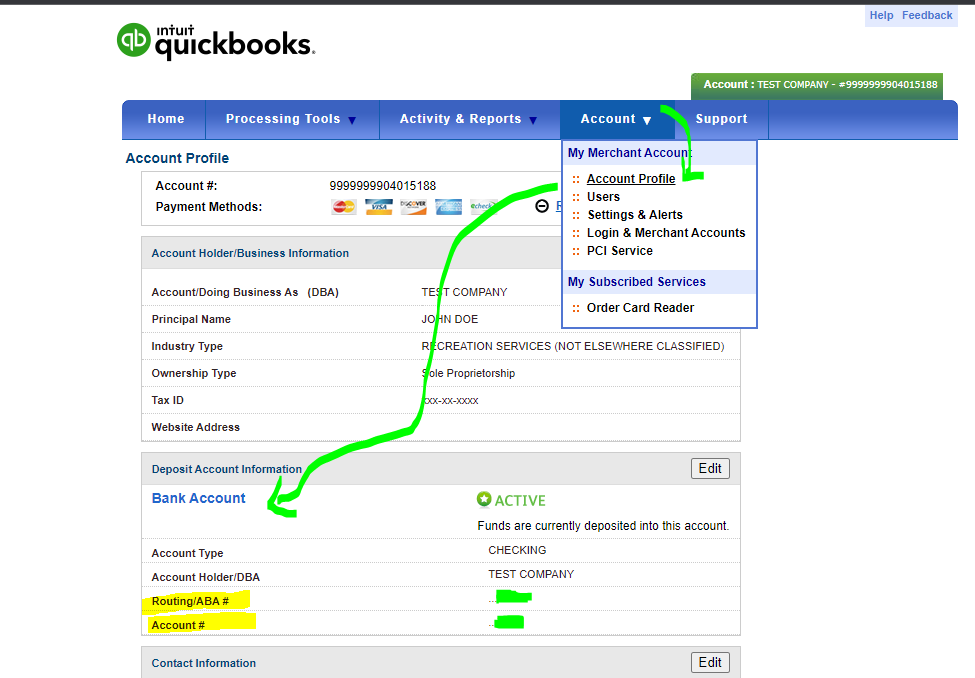Click the Sole Proprietorship ownership value
Screen dimensions: 975x678
tap(468, 373)
